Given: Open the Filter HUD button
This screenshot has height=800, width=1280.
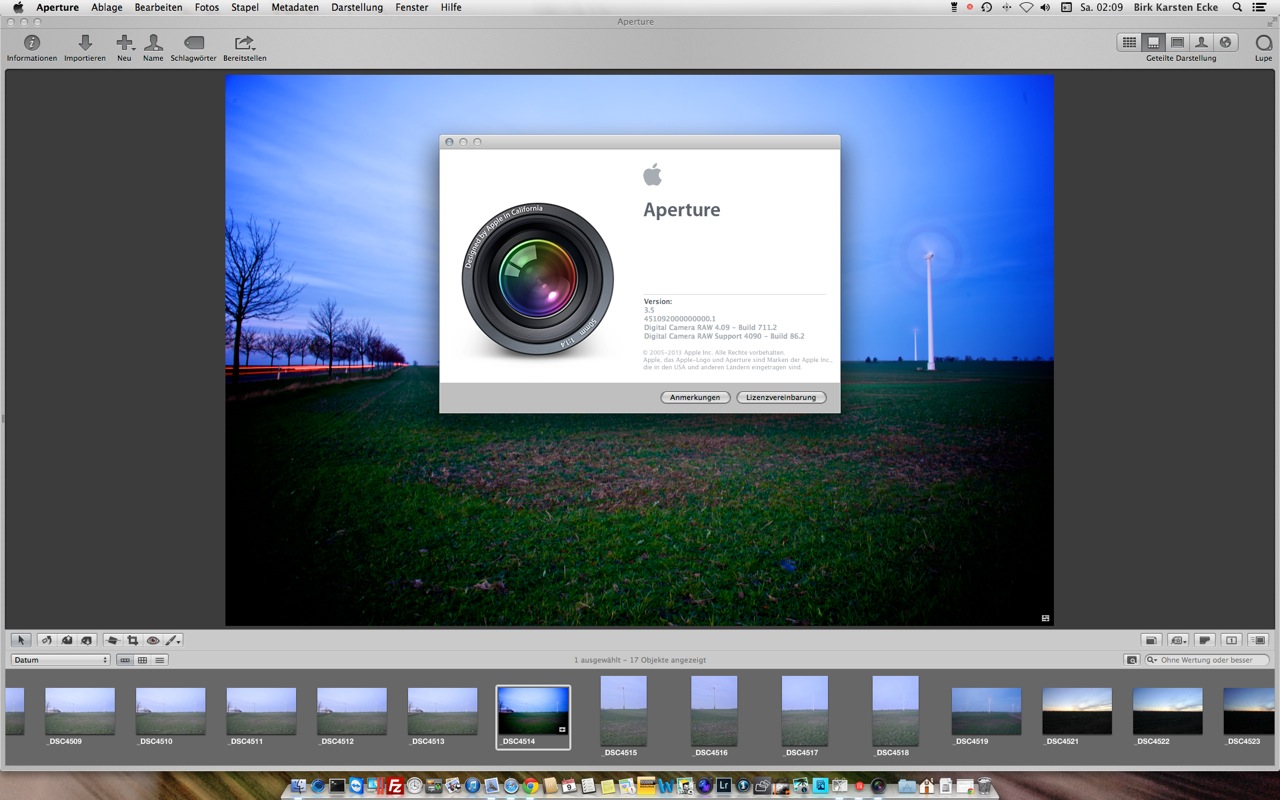Looking at the screenshot, I should coord(1131,660).
